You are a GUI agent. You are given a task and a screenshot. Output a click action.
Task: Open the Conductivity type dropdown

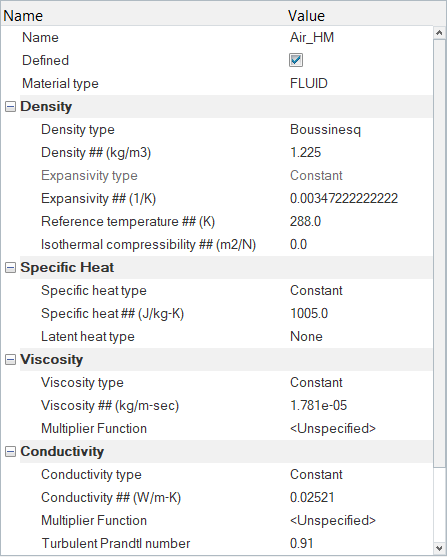pyautogui.click(x=360, y=474)
